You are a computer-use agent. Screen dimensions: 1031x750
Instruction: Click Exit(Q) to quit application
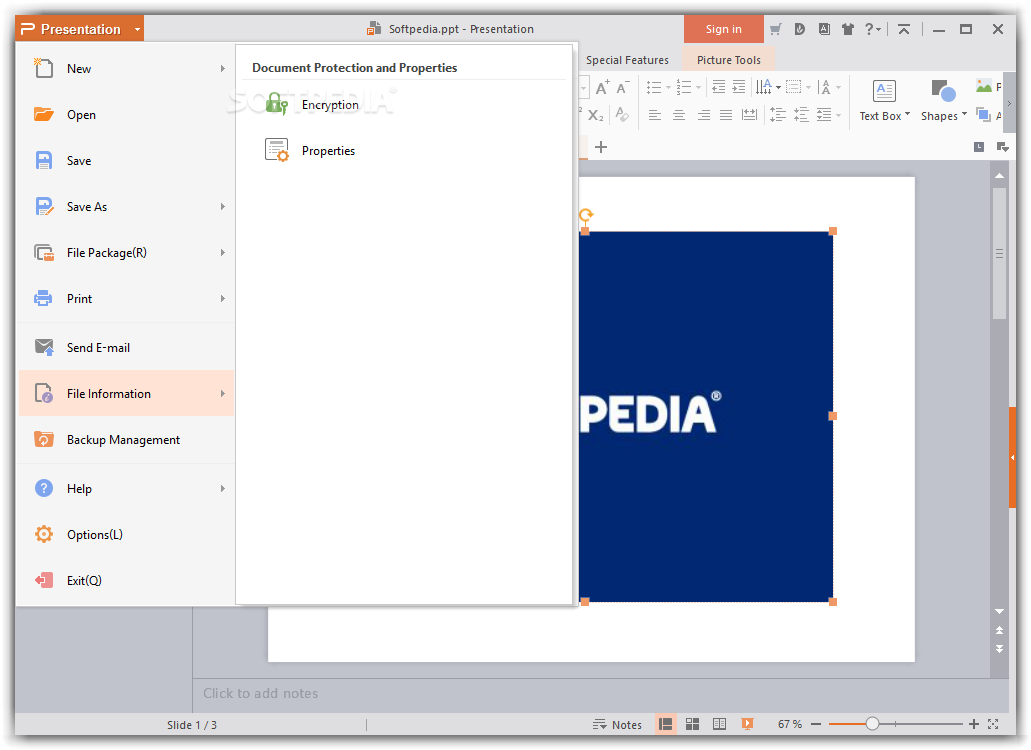126,580
